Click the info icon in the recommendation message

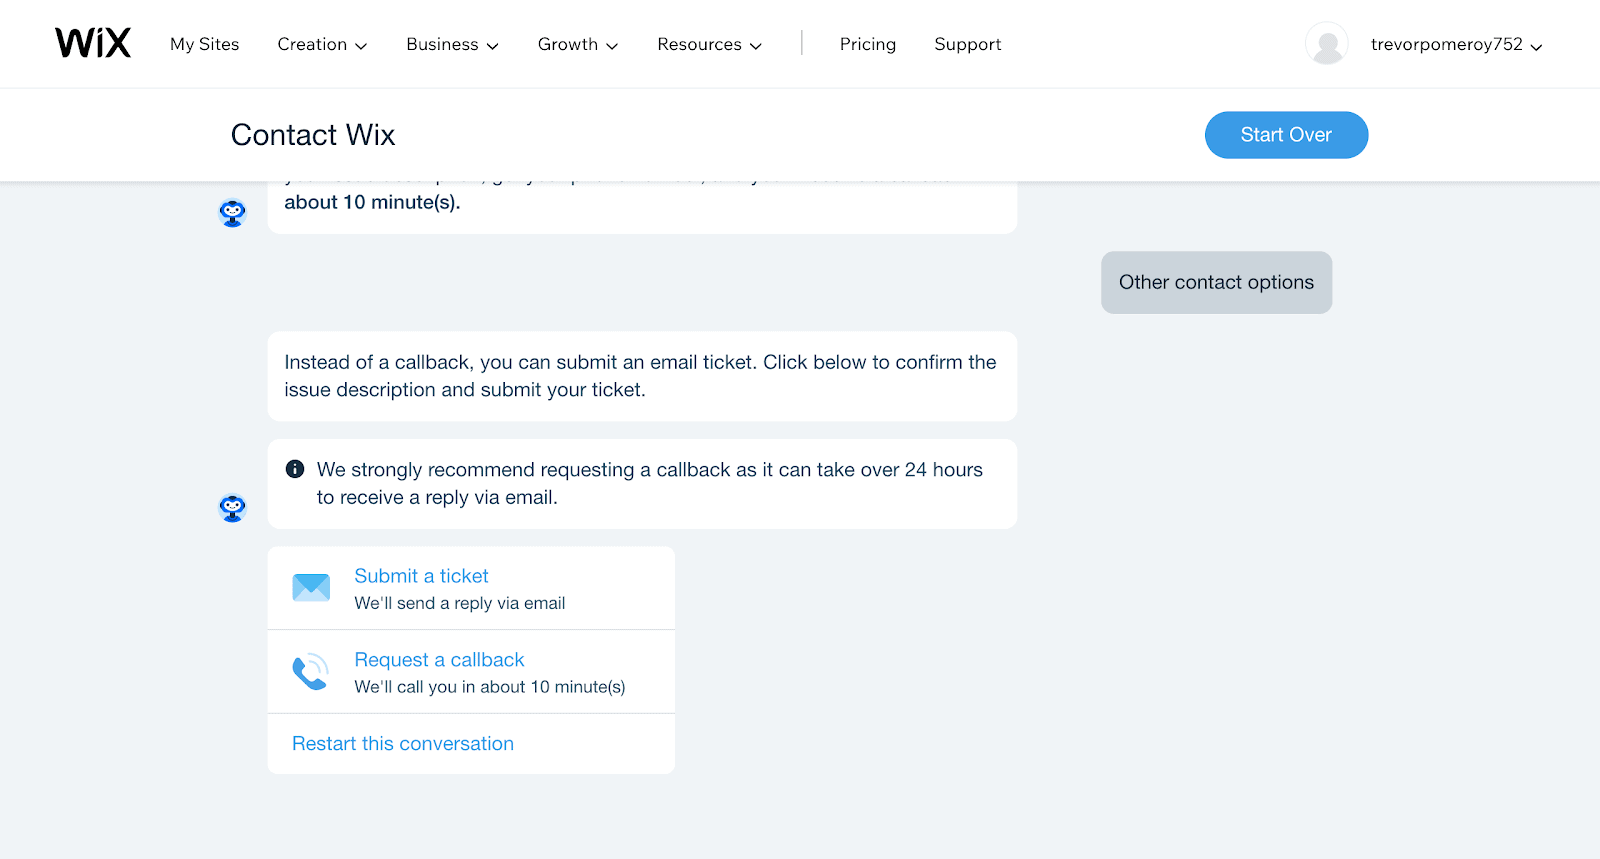point(295,469)
